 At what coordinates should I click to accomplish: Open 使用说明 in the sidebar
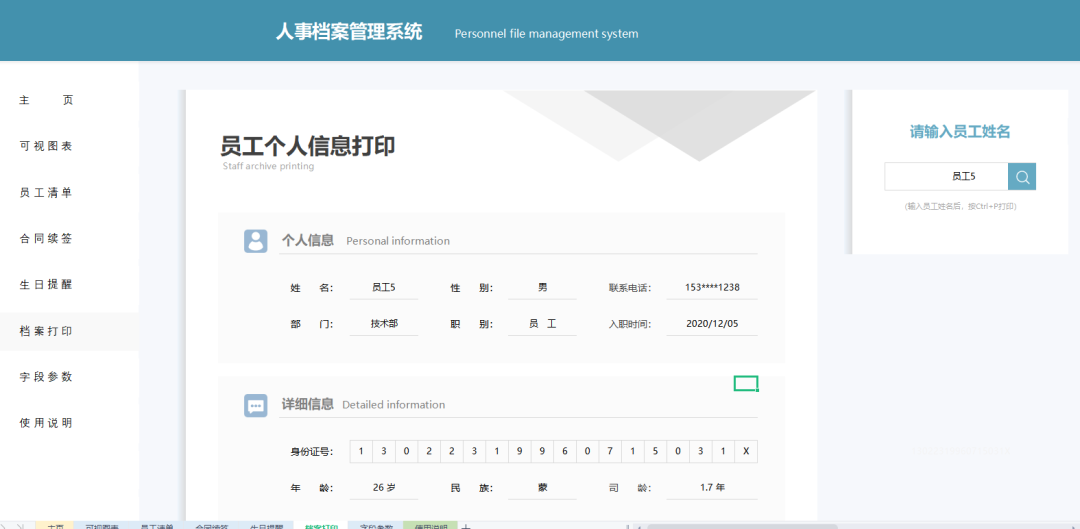click(x=46, y=424)
